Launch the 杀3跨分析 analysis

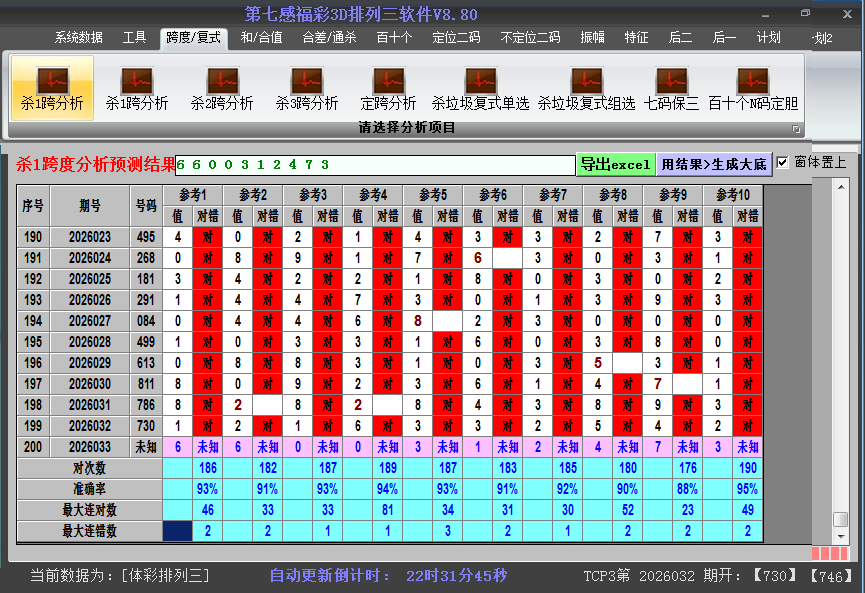point(307,88)
